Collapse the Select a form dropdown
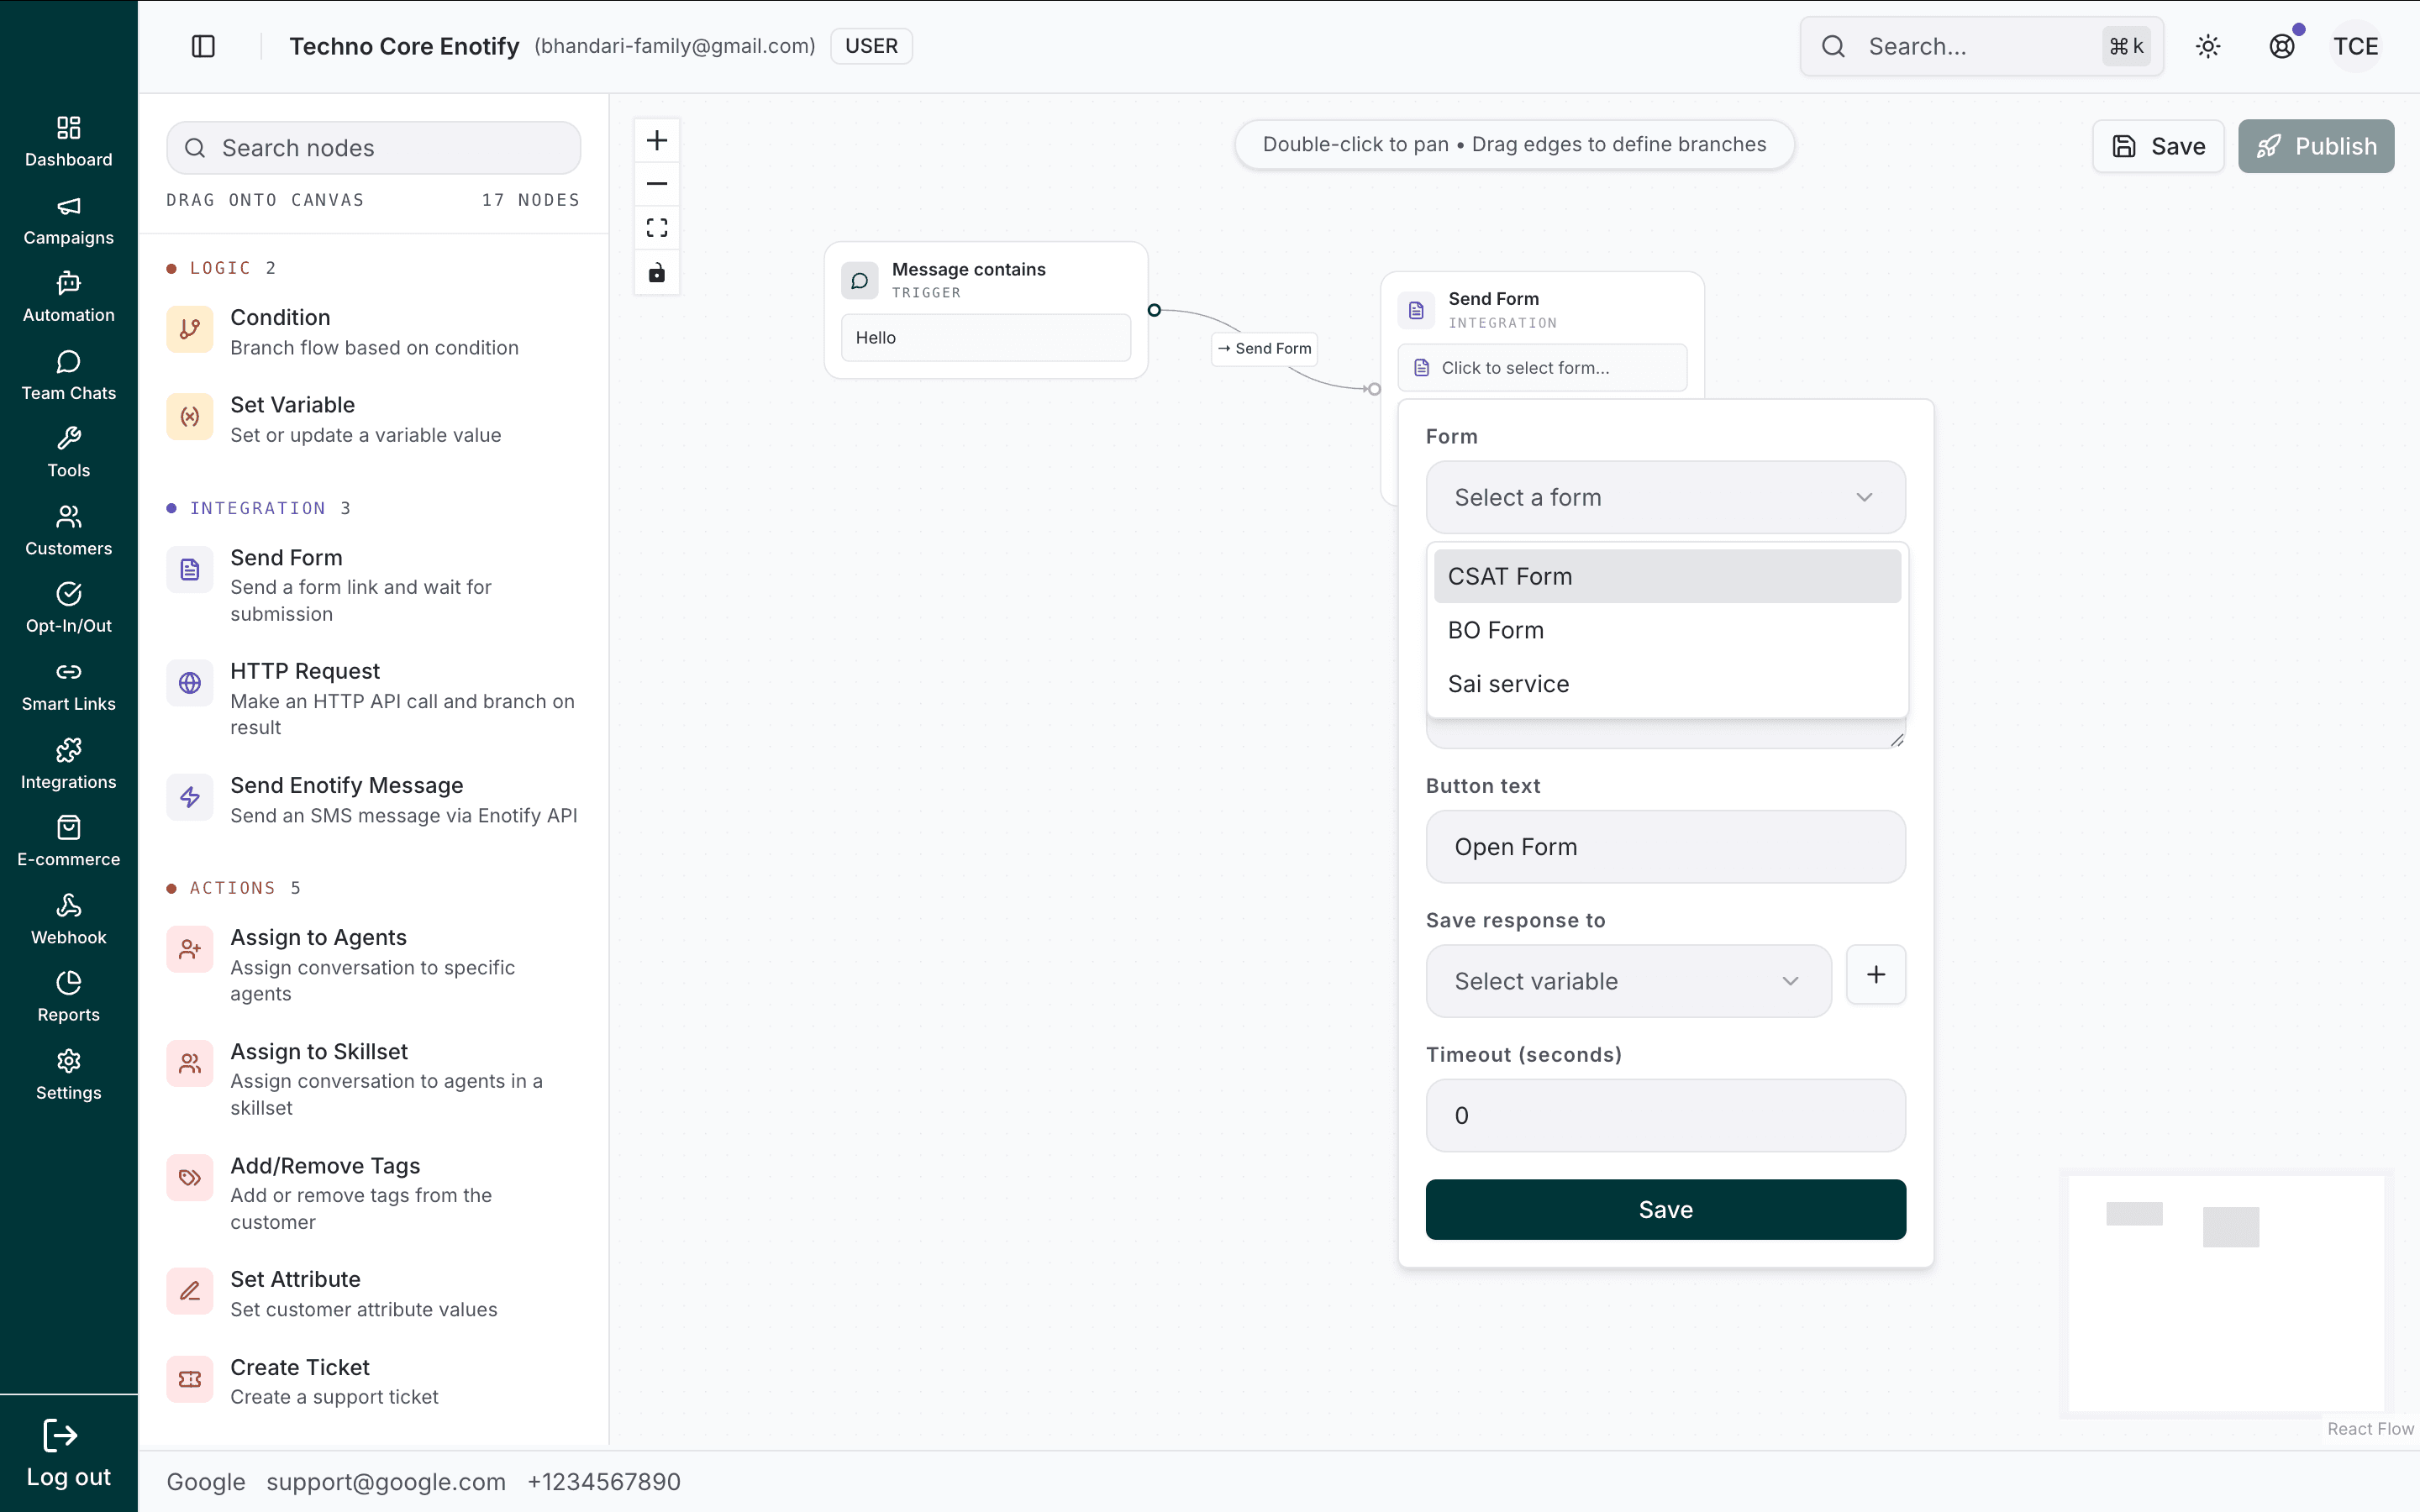Image resolution: width=2420 pixels, height=1512 pixels. [1665, 497]
